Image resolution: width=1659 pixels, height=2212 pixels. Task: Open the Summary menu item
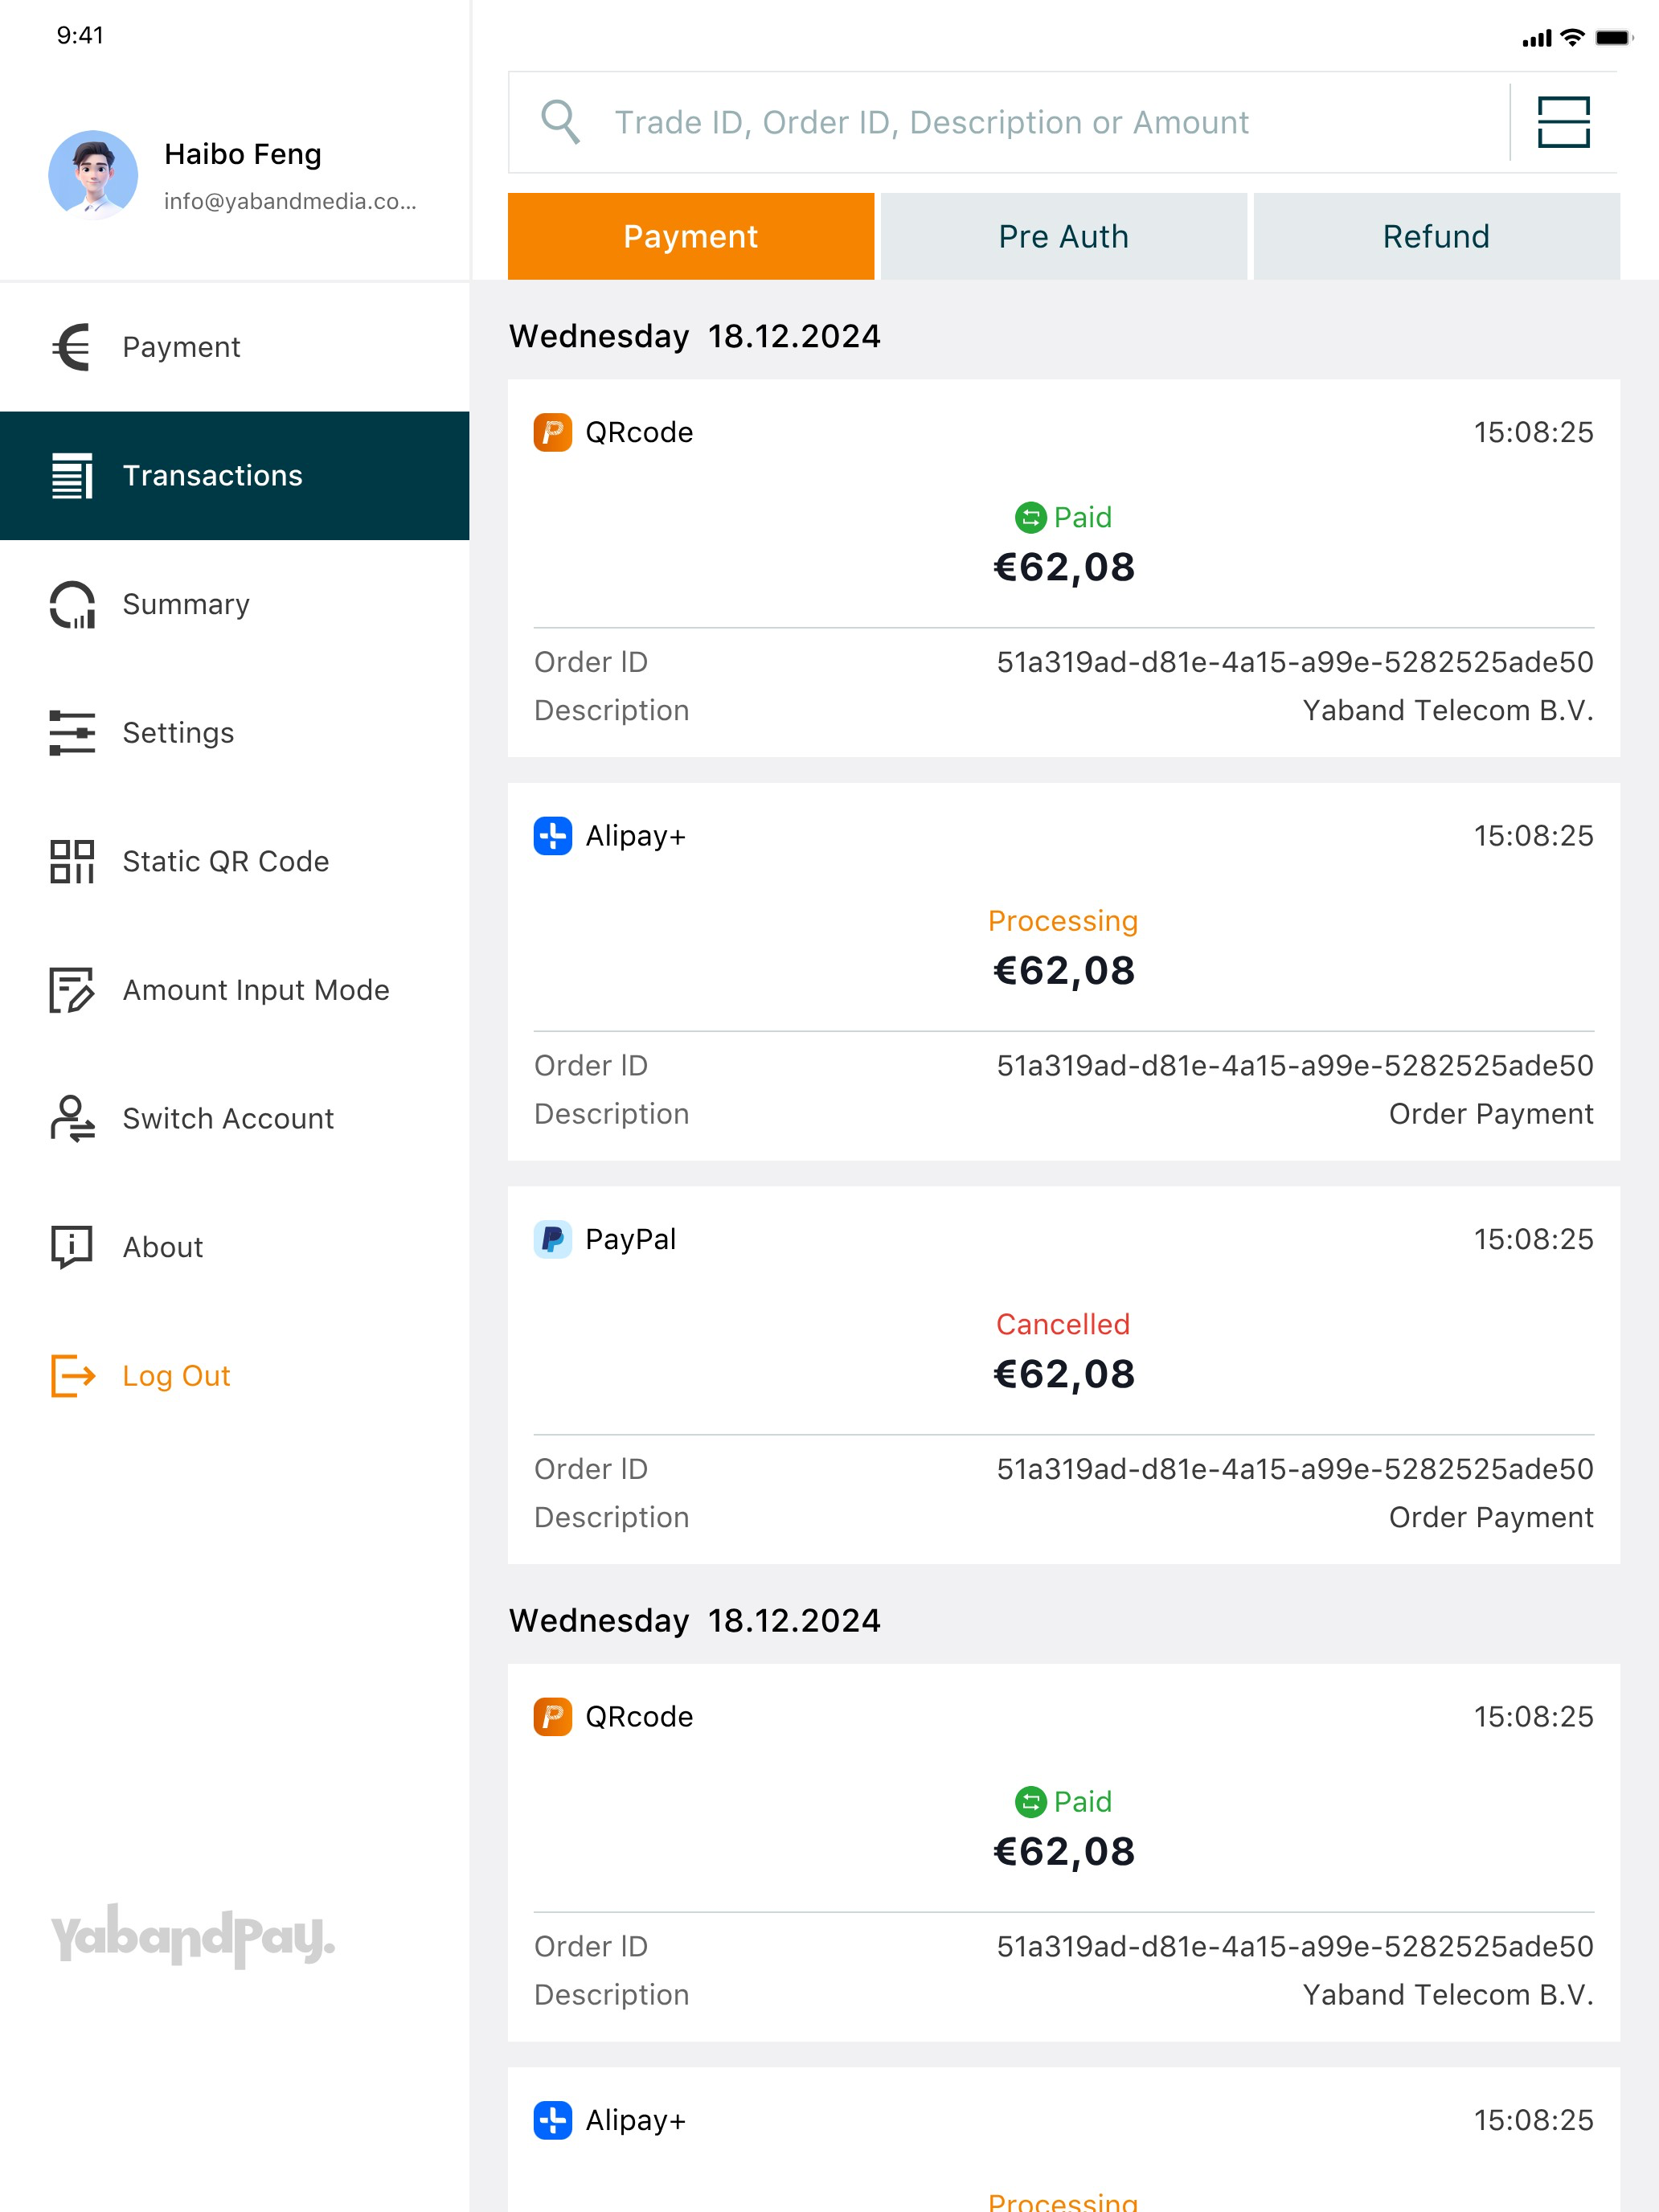[x=235, y=604]
